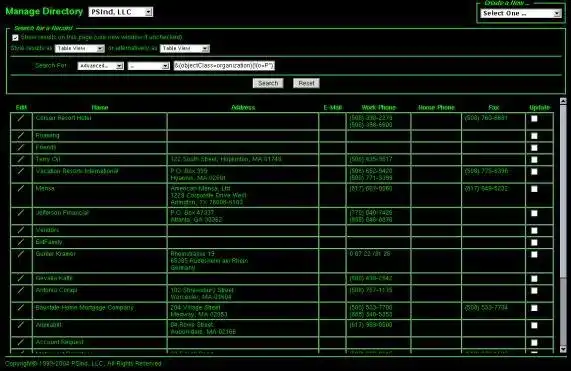571x371 pixels.
Task: Click the 'P.O. Box 47337' address text
Action: click(192, 213)
